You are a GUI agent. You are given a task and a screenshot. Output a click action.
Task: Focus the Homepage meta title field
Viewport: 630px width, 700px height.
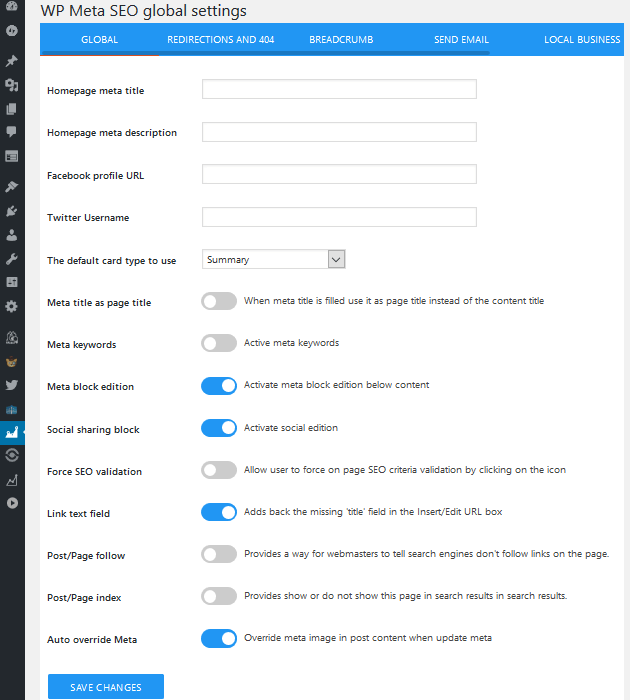click(339, 89)
